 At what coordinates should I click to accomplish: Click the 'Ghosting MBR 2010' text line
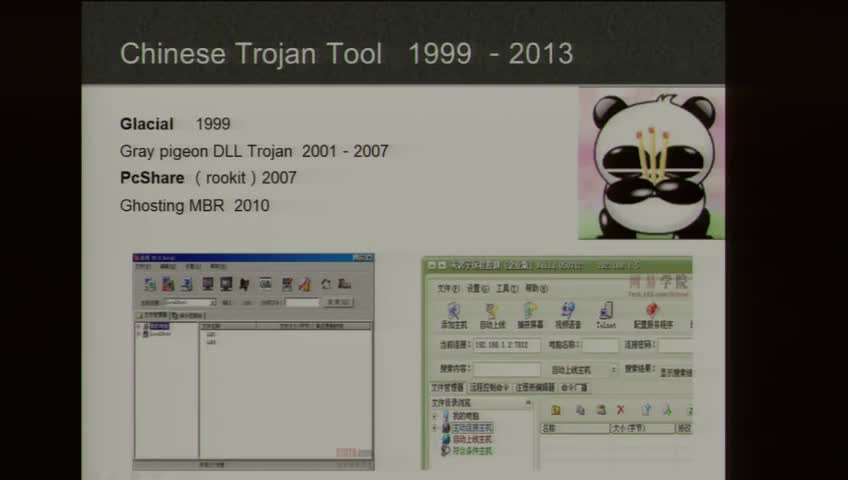pos(195,205)
